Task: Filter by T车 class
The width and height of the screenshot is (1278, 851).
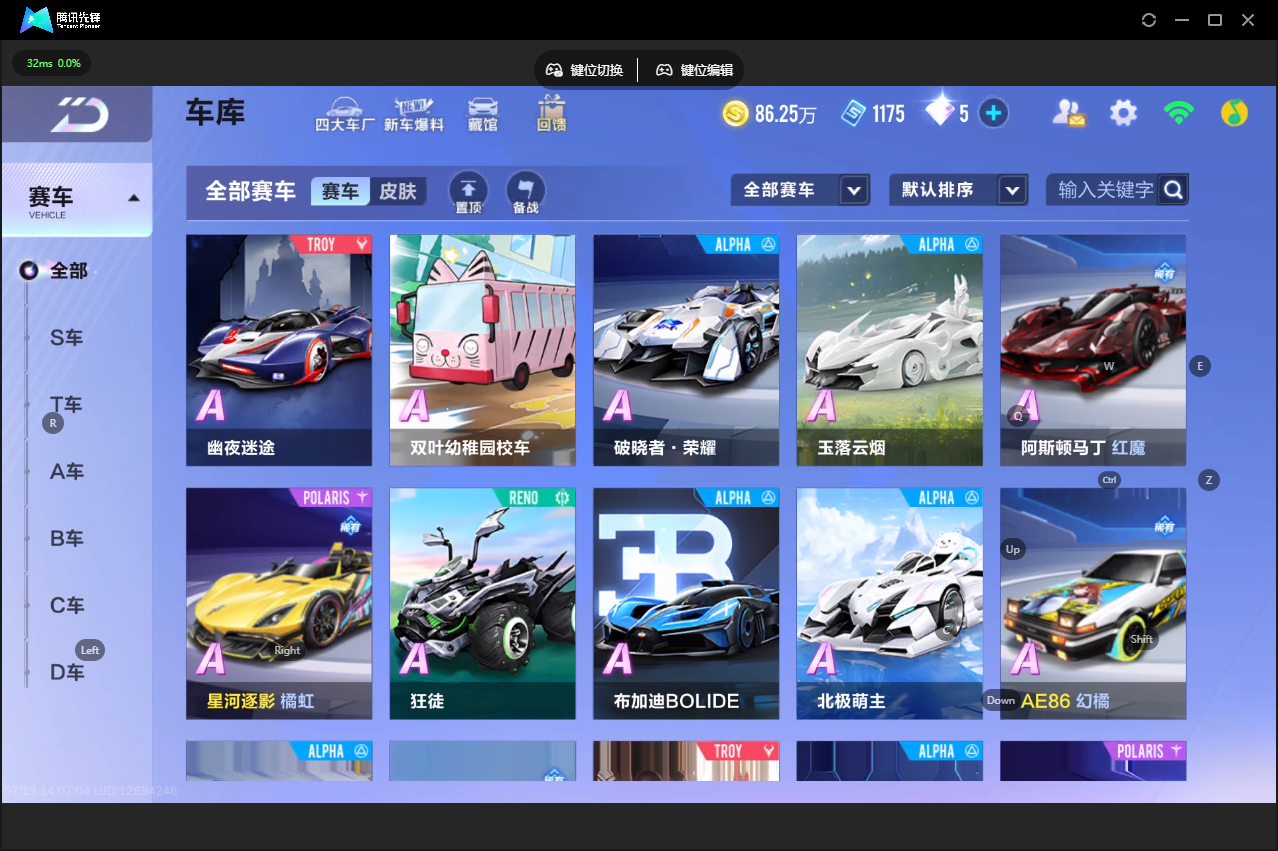Action: coord(67,405)
